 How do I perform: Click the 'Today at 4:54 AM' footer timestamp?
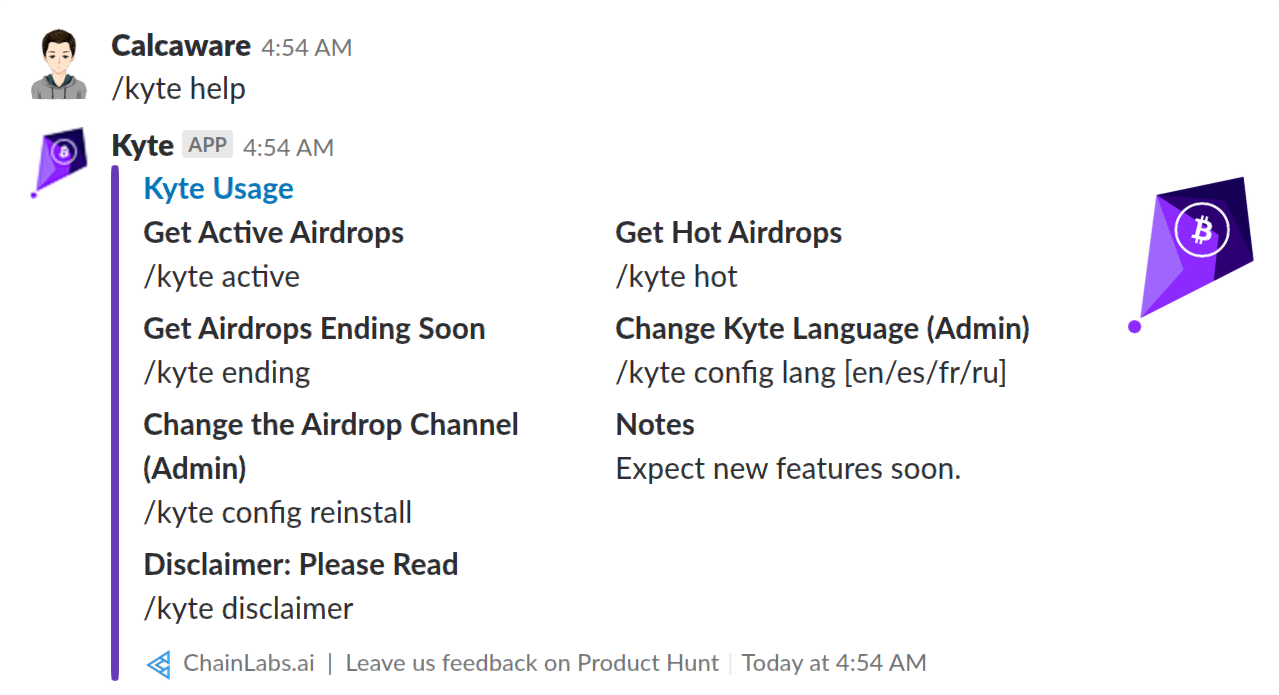click(834, 663)
